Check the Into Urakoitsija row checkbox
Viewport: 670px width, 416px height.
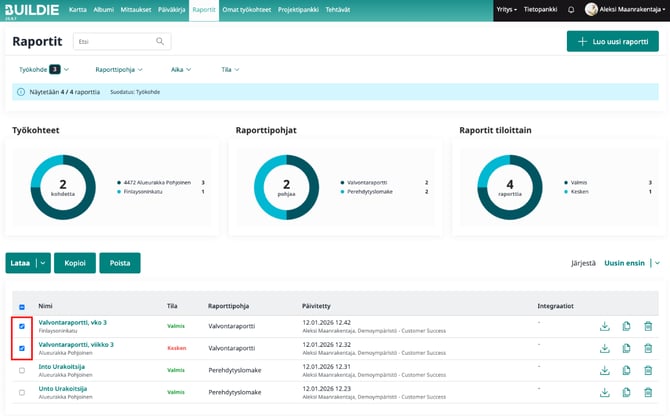point(22,370)
